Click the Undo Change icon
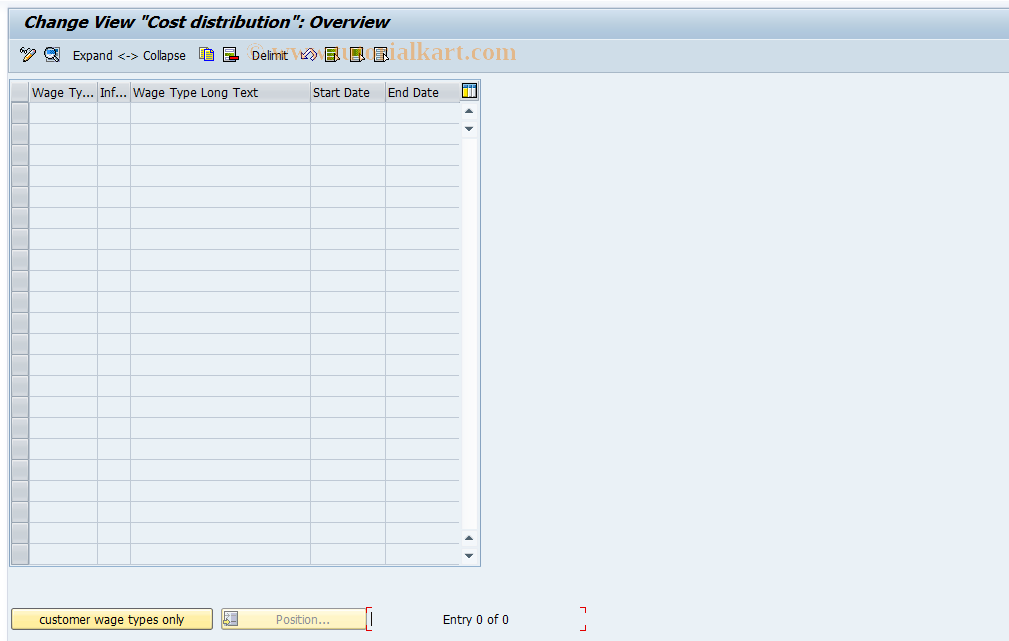 tap(308, 55)
